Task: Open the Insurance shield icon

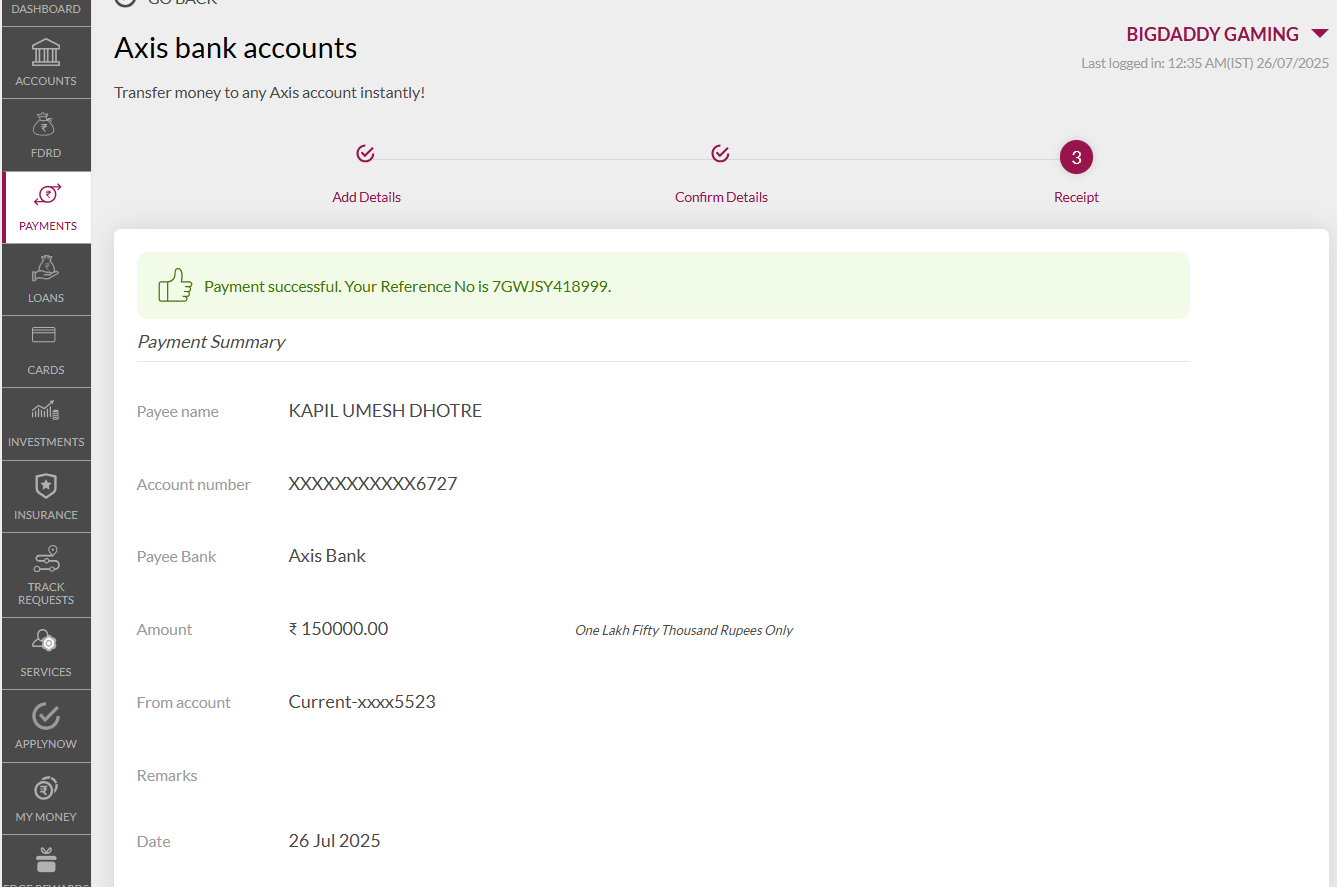Action: (x=46, y=486)
